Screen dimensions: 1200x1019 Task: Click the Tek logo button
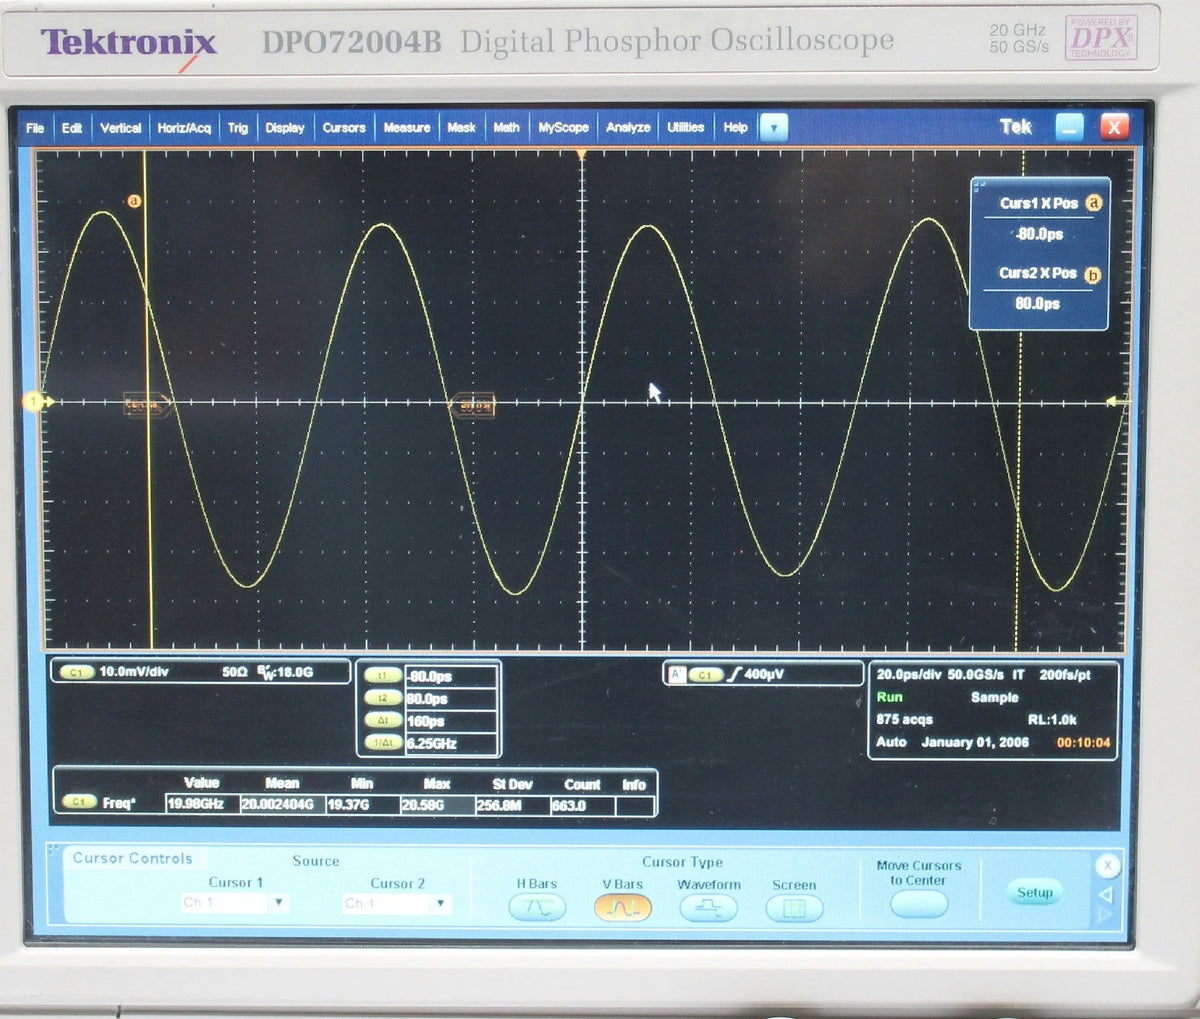pyautogui.click(x=1015, y=127)
